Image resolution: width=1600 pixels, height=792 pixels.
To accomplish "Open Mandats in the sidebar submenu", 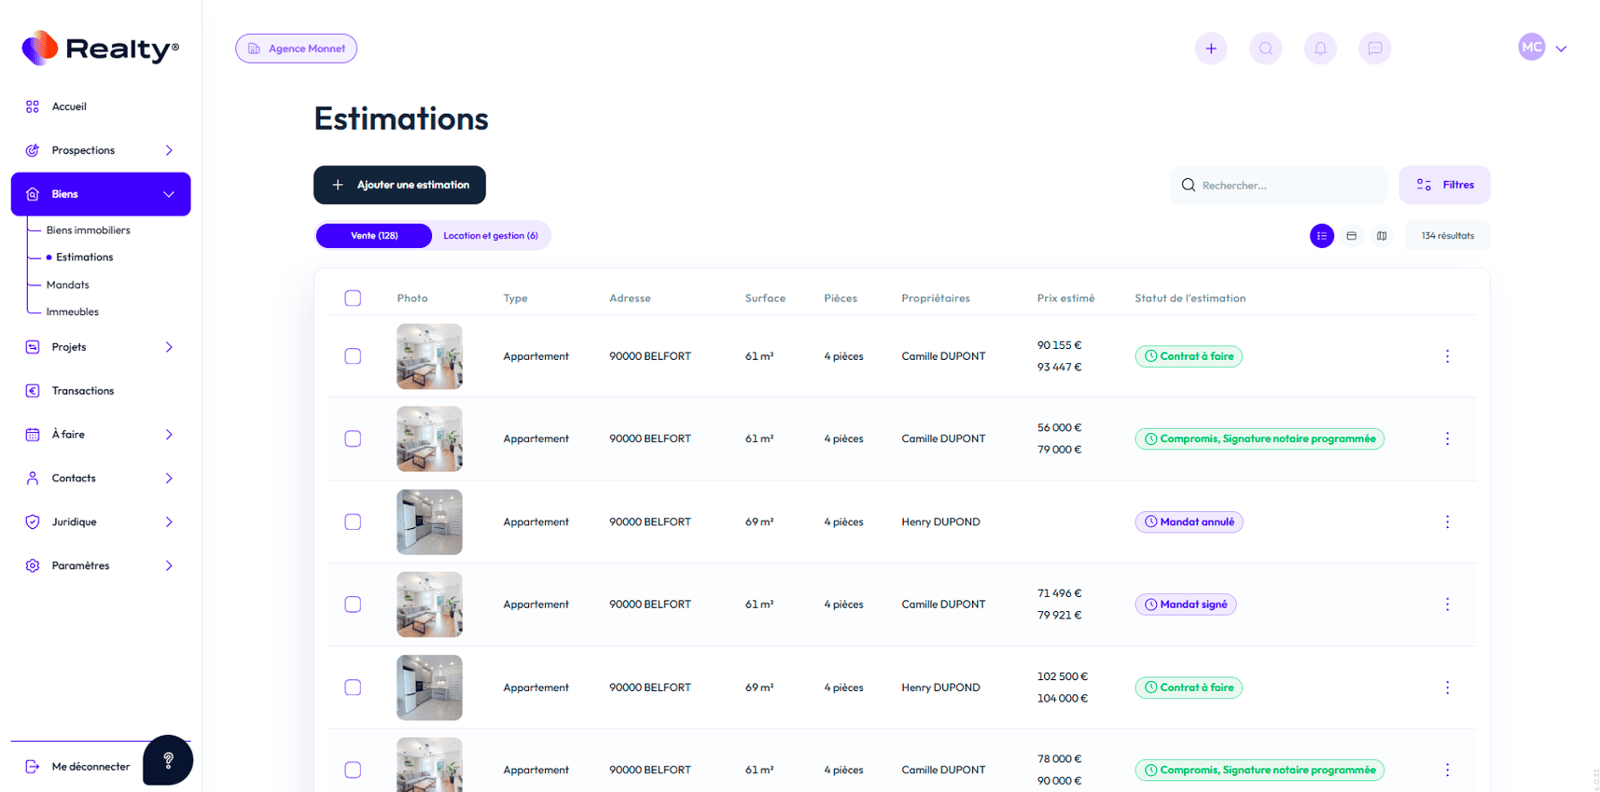I will 68,285.
